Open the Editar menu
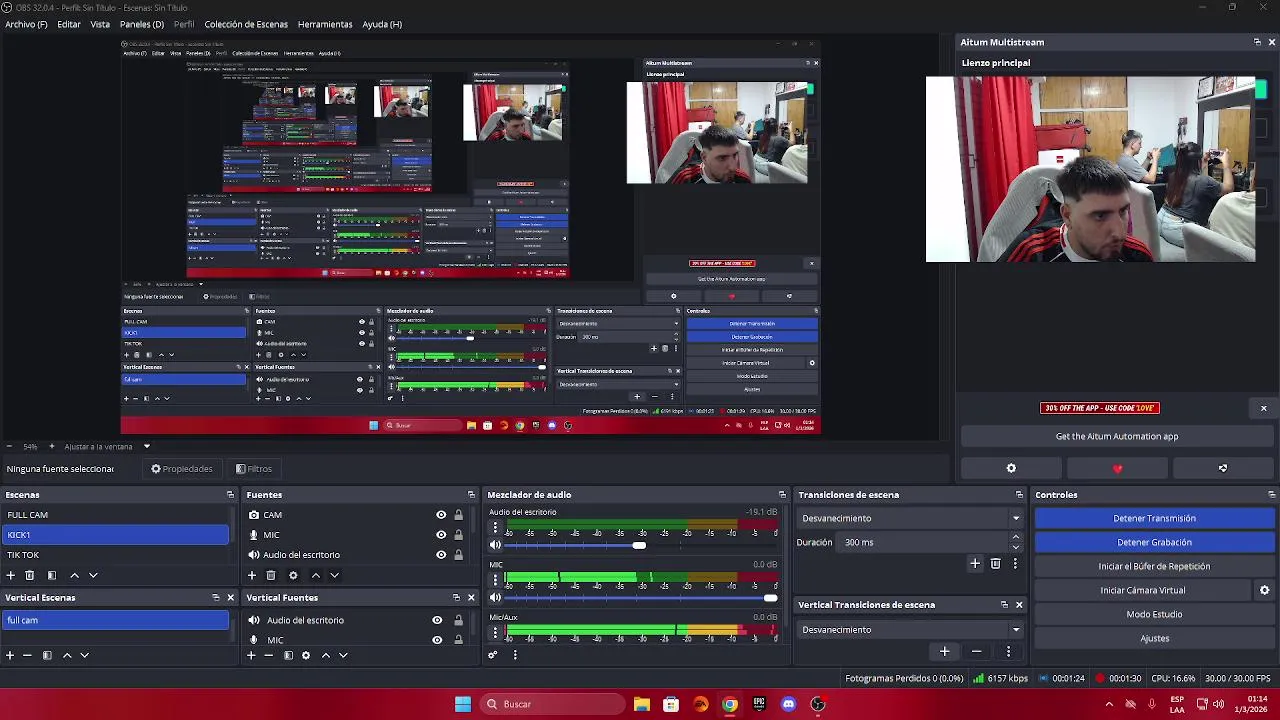1280x720 pixels. tap(69, 24)
